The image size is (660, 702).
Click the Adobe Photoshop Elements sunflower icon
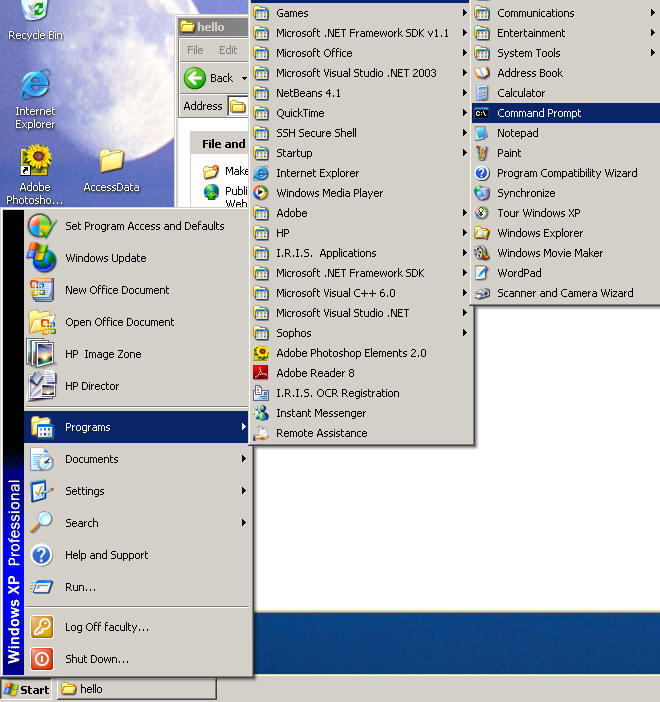(261, 353)
